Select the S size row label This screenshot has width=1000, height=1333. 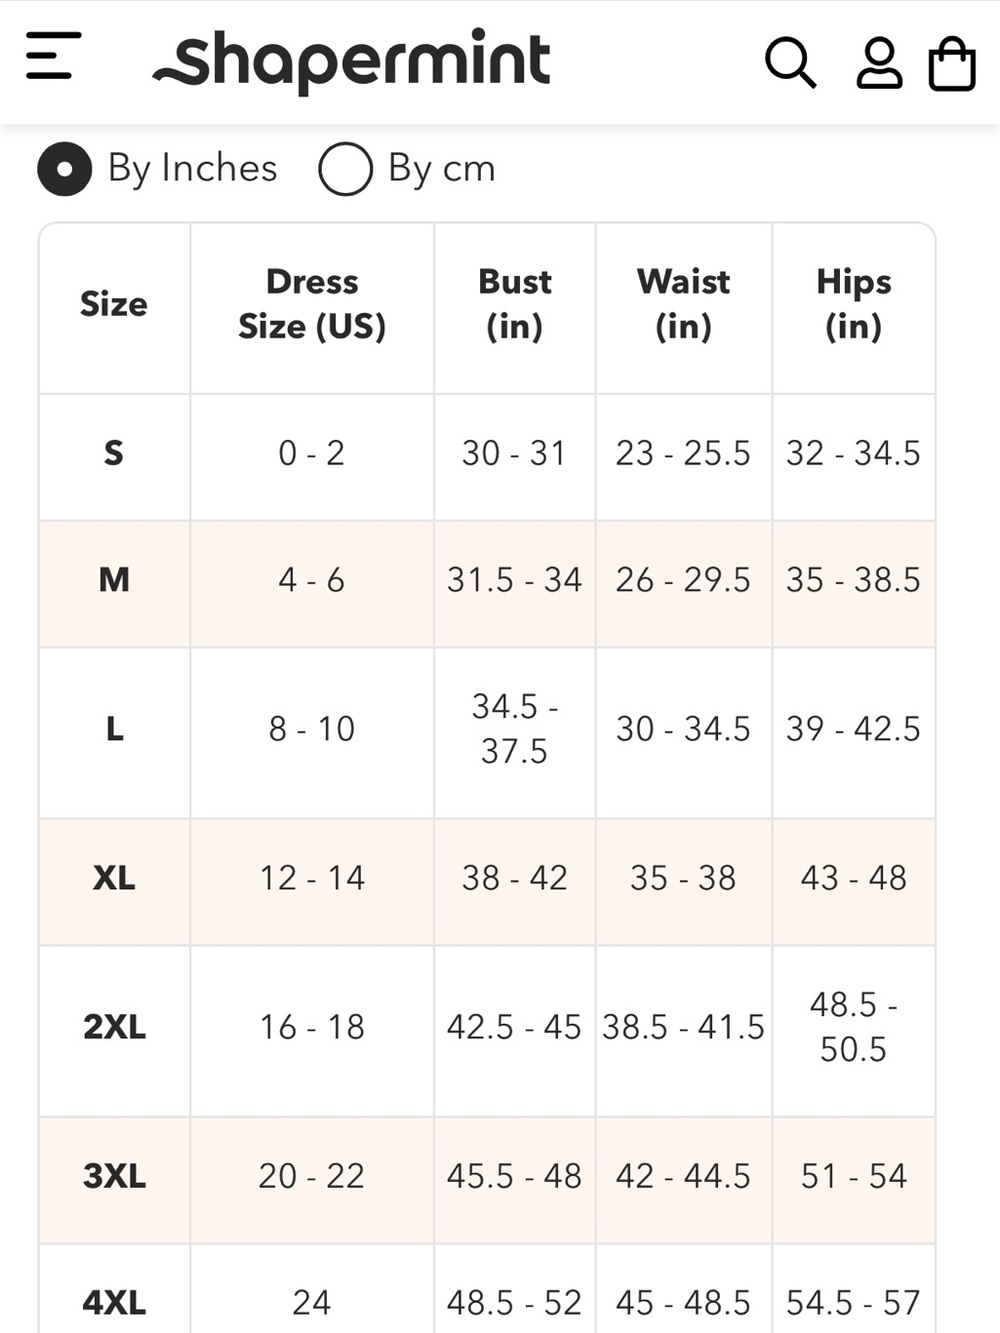pos(114,453)
